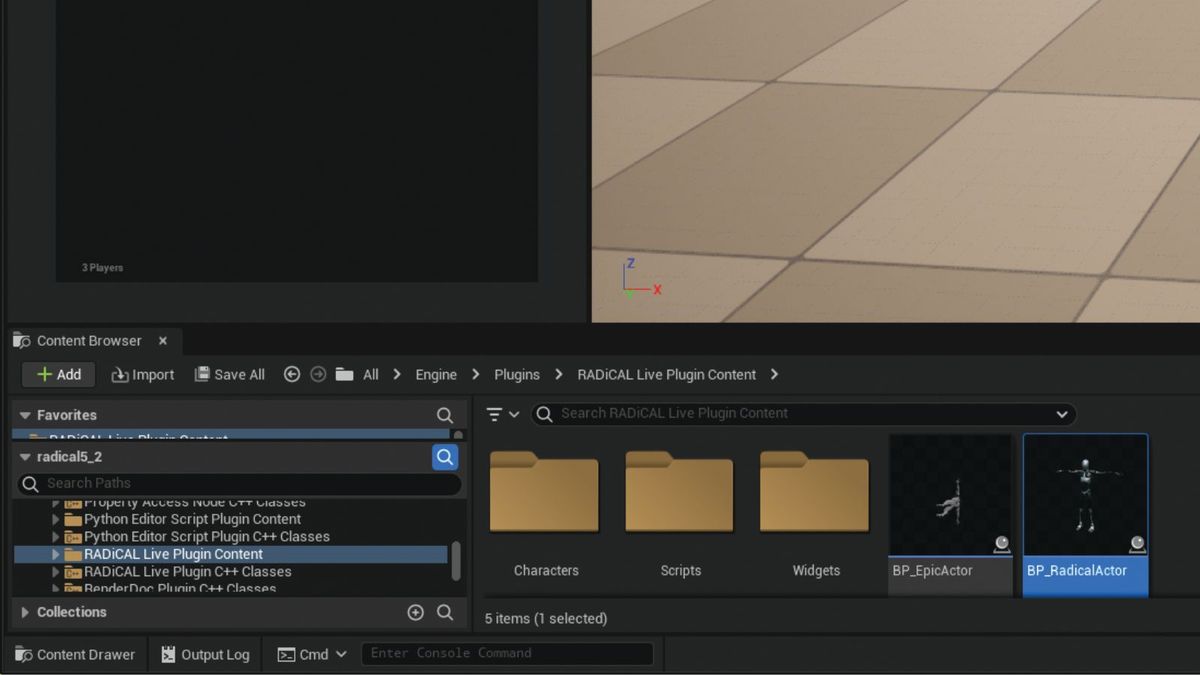Click Plugins in the breadcrumb path
Viewport: 1200px width, 675px height.
(x=516, y=374)
